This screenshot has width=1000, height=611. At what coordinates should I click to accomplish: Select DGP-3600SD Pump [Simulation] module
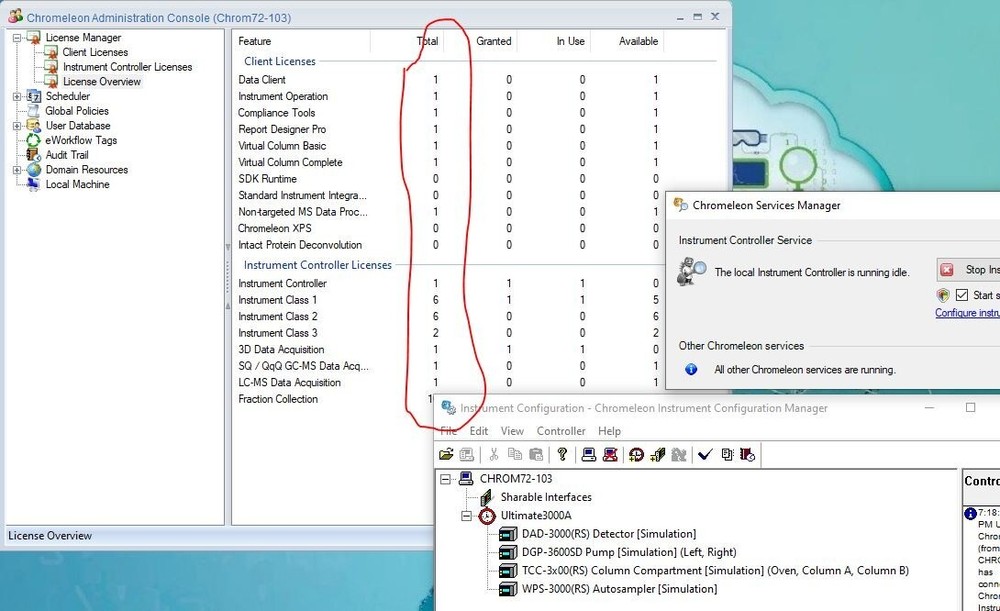(629, 552)
